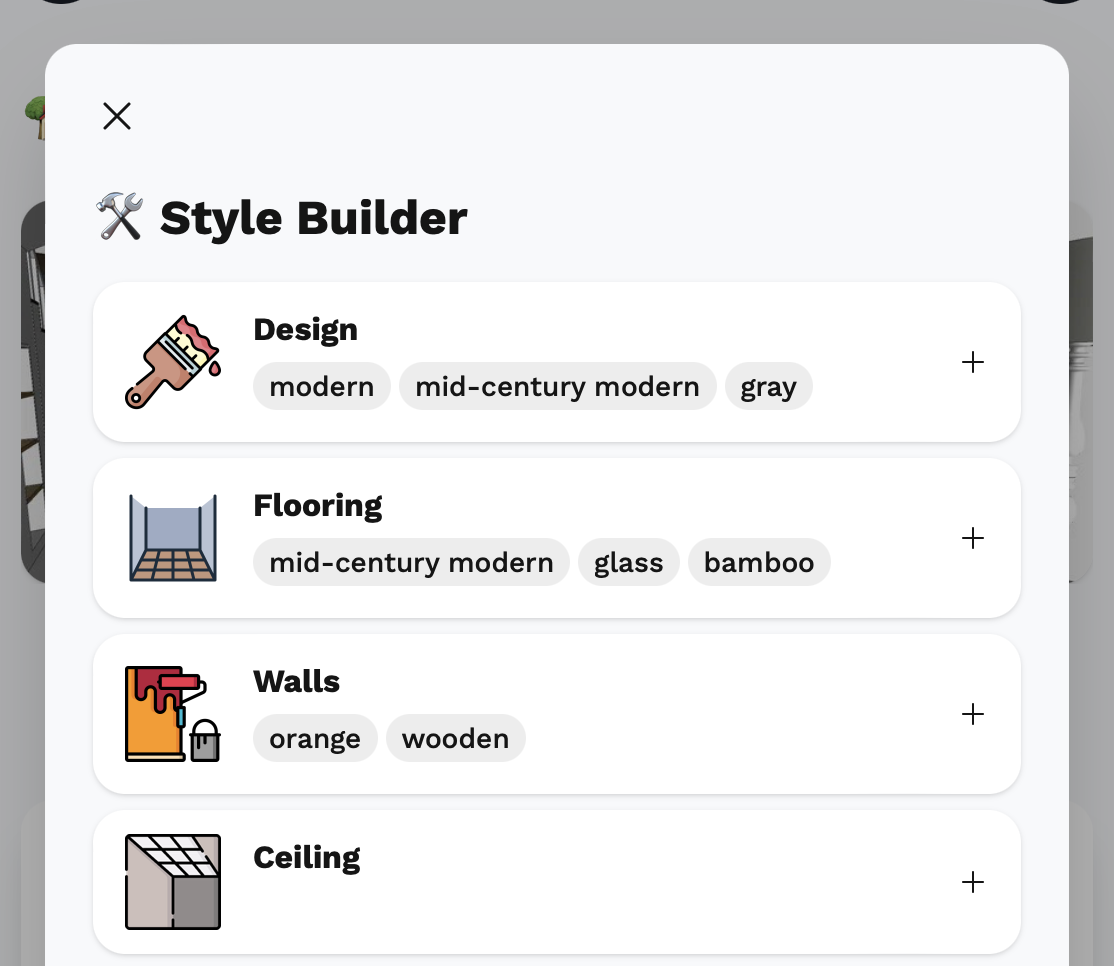Expand Walls options with plus
This screenshot has height=966, width=1114.
click(972, 714)
